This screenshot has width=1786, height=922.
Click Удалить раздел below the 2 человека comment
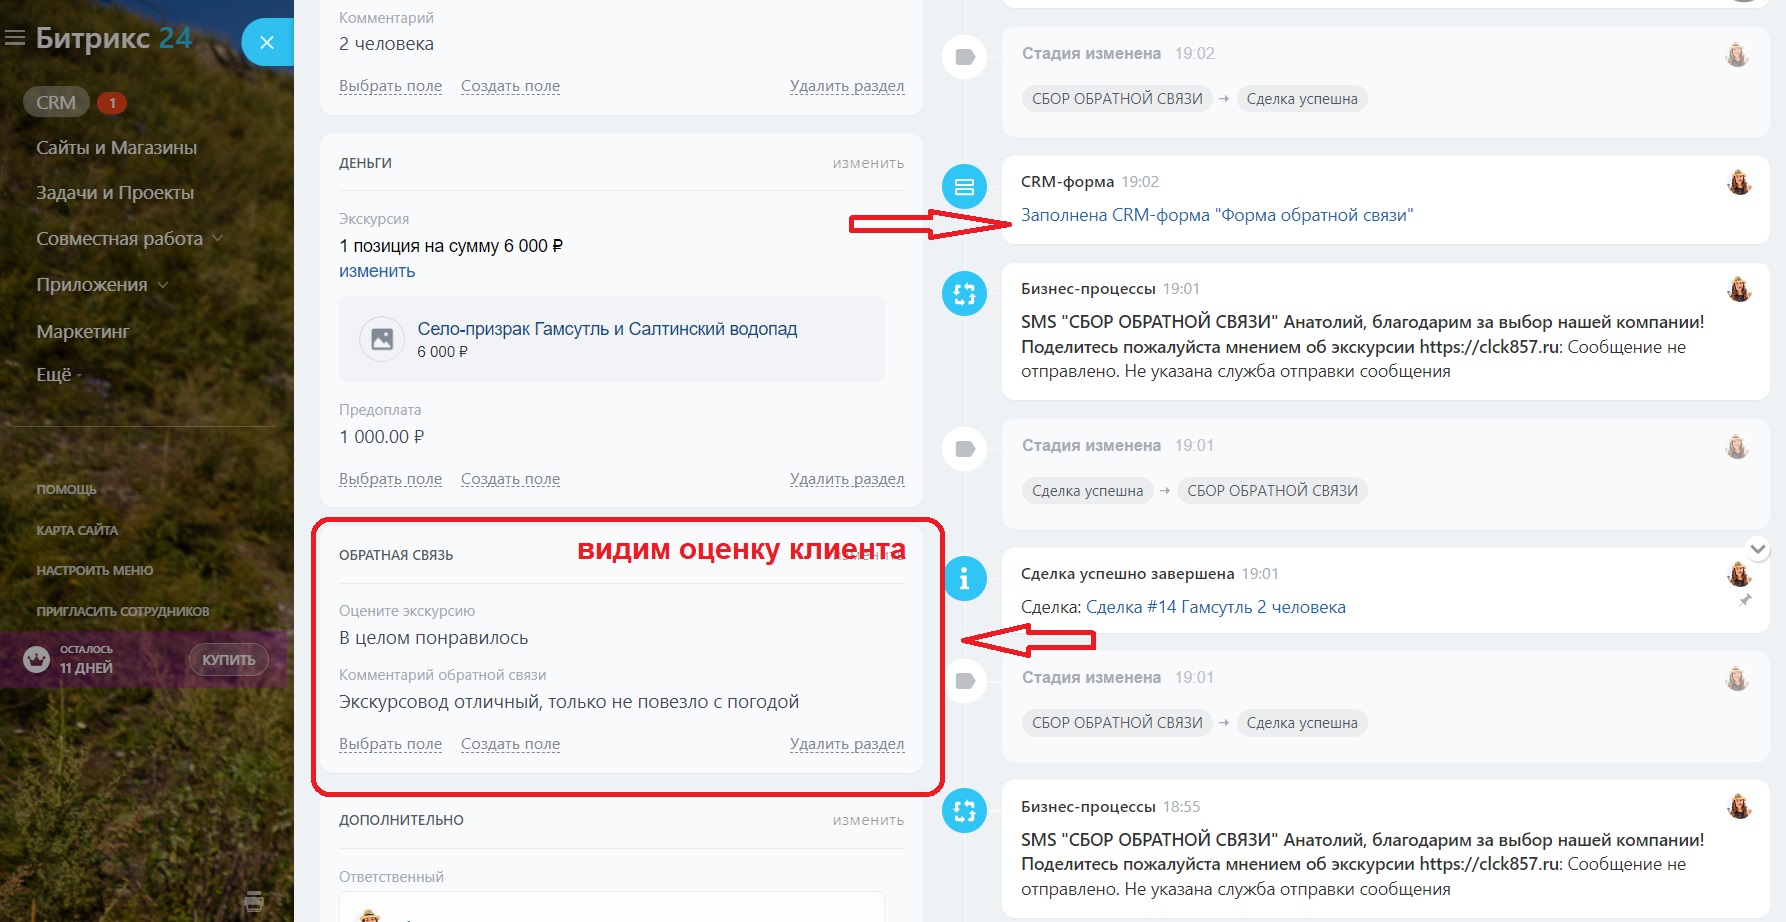point(847,86)
